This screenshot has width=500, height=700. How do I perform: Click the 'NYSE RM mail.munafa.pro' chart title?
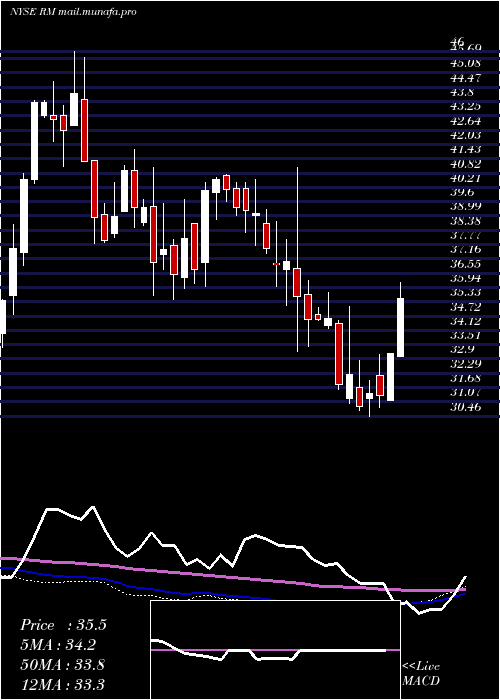73,12
